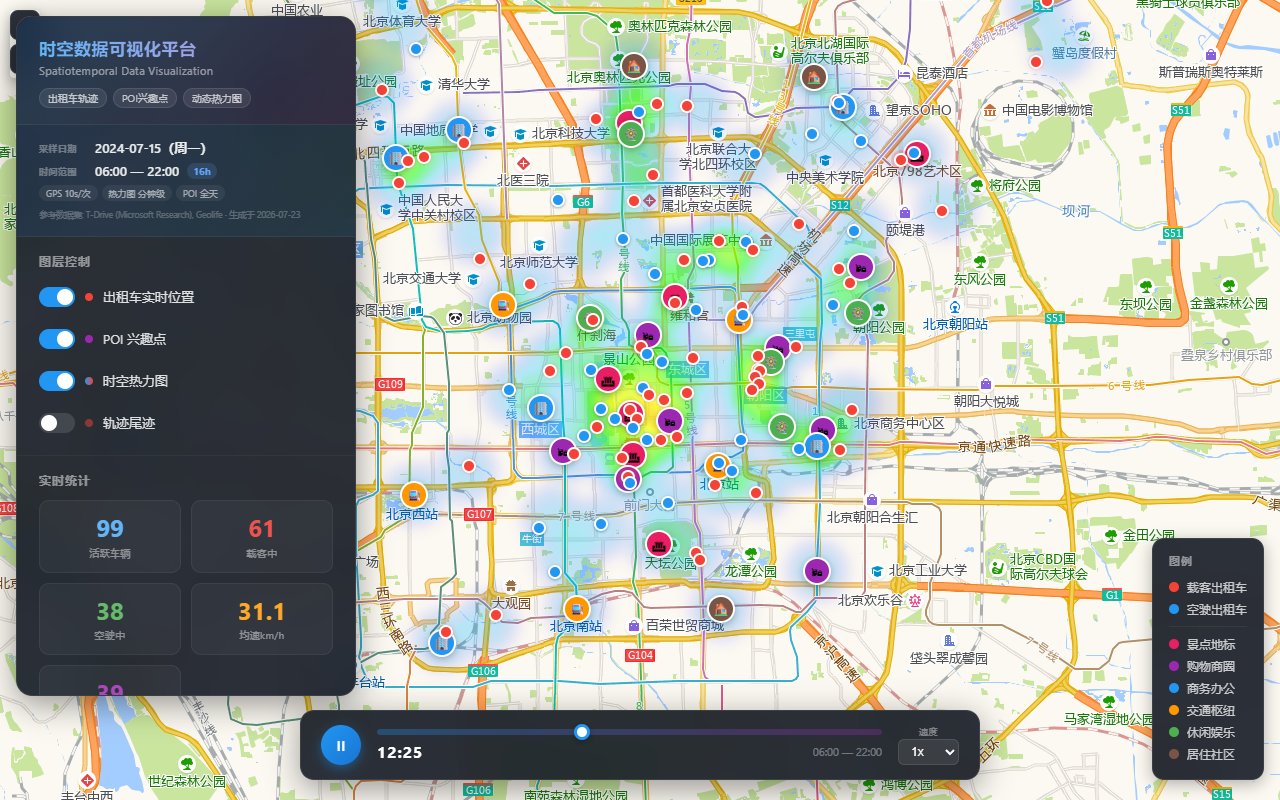Pause the timeline playback
Screen dimensions: 1280x800
pyautogui.click(x=341, y=745)
